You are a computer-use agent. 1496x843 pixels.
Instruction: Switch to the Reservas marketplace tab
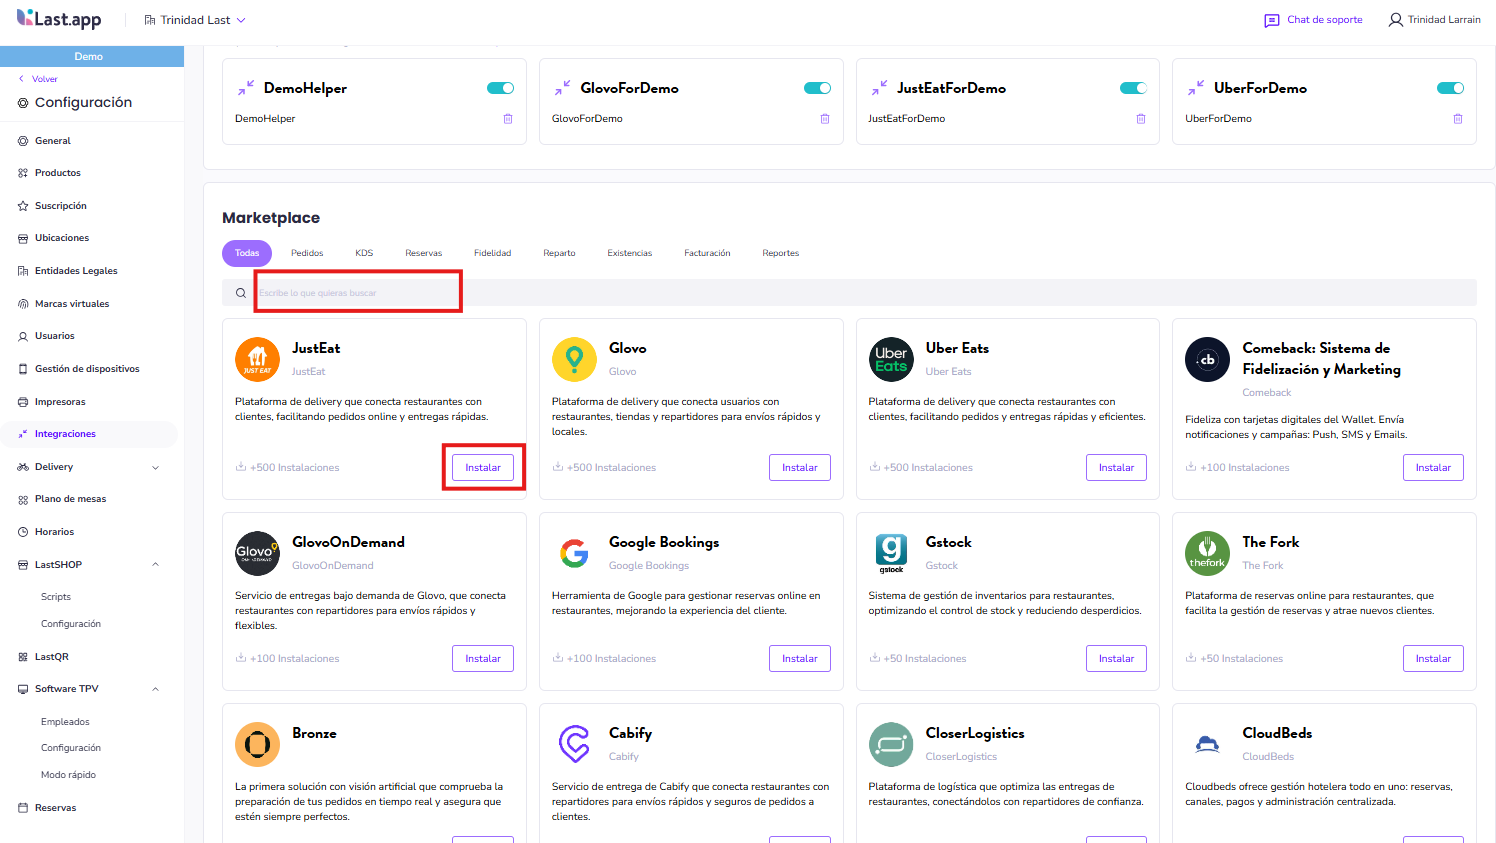point(423,253)
